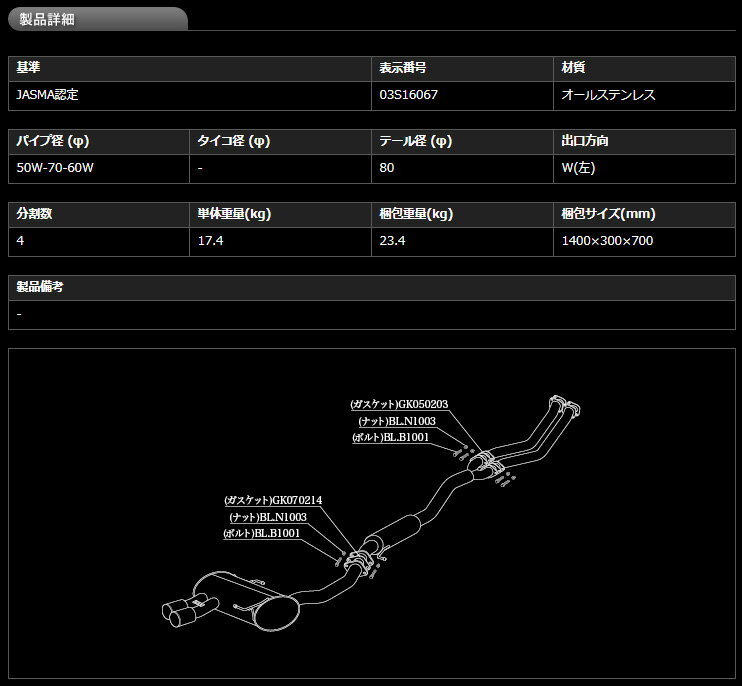Image resolution: width=742 pixels, height=686 pixels.
Task: Click the オールステンレス material value
Action: pyautogui.click(x=609, y=95)
